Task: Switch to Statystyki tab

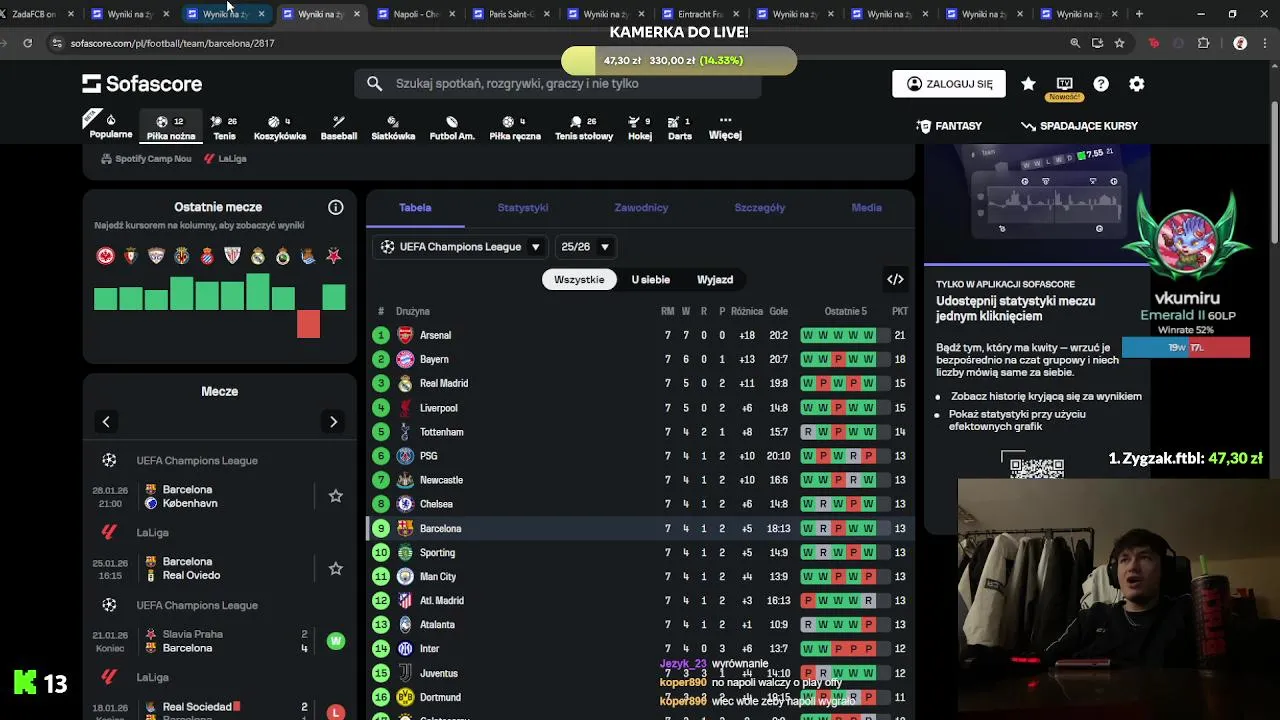Action: (523, 207)
